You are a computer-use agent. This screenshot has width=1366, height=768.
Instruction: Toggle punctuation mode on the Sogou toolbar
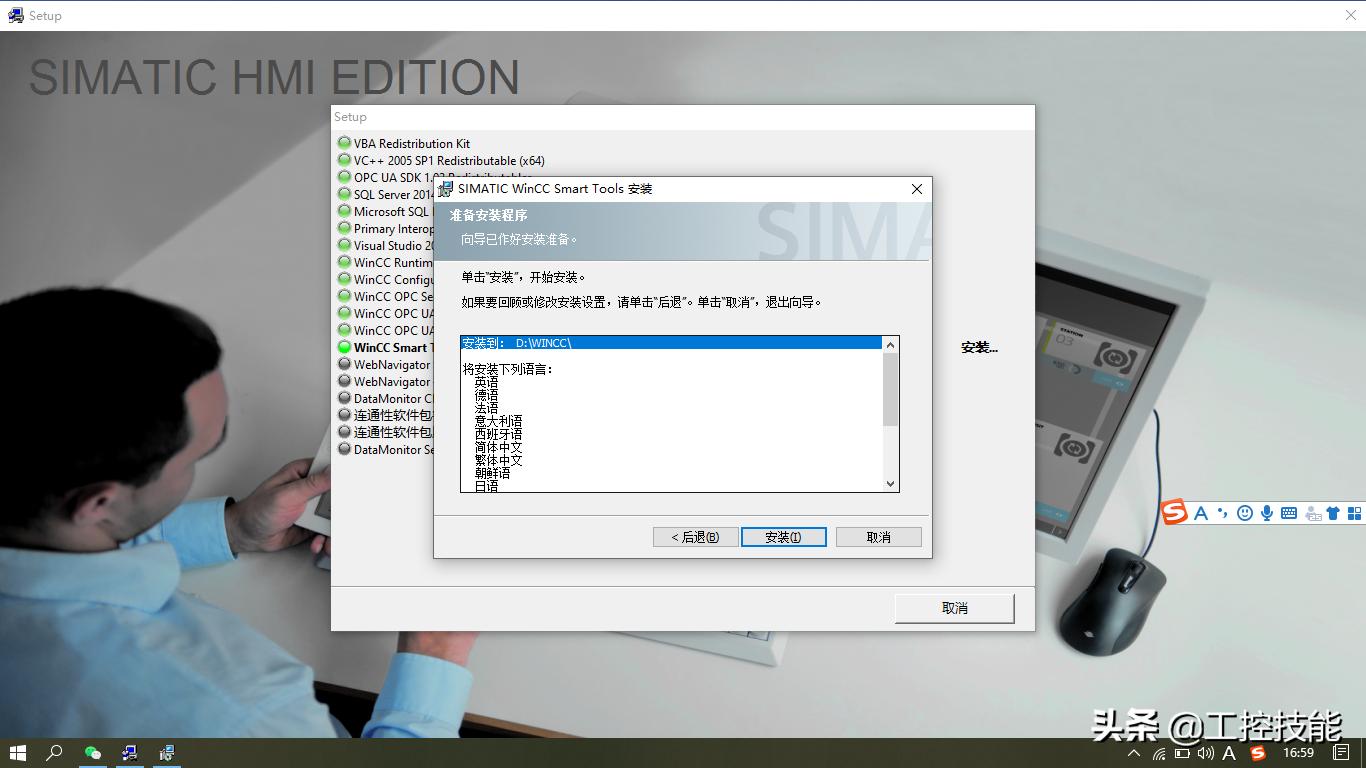point(1223,513)
